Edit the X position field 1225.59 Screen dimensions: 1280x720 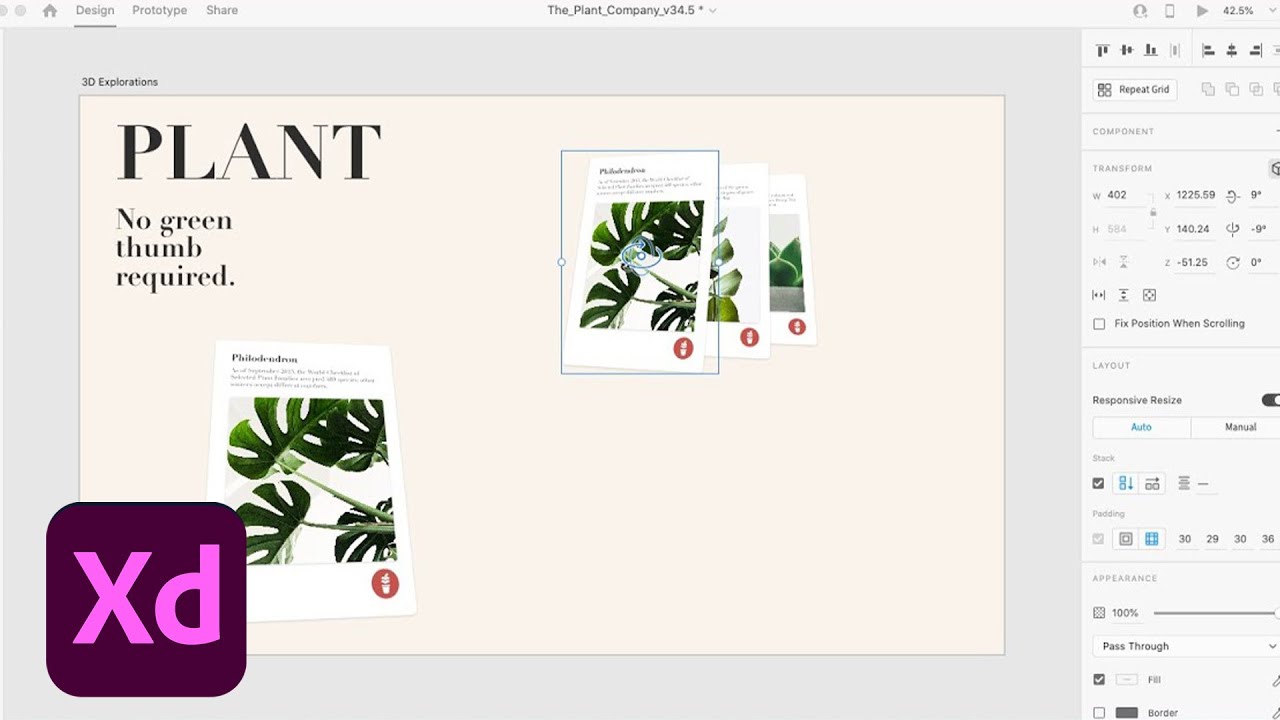point(1196,195)
